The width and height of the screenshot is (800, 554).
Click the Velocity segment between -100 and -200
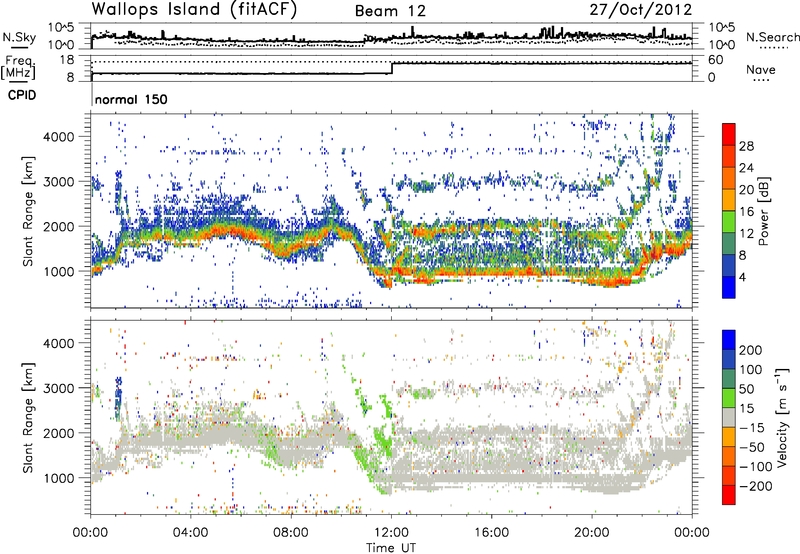coord(729,476)
